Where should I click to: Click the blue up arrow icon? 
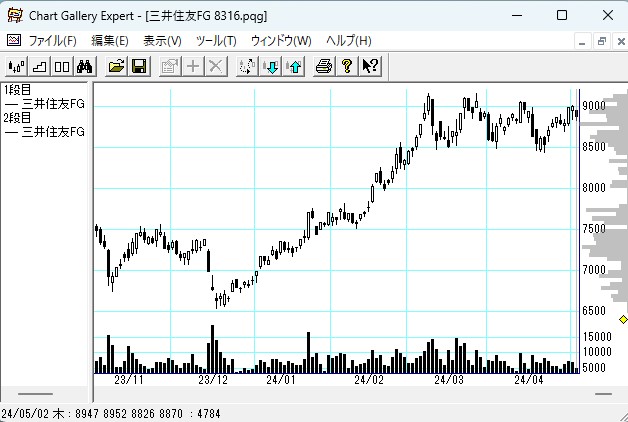[x=293, y=66]
